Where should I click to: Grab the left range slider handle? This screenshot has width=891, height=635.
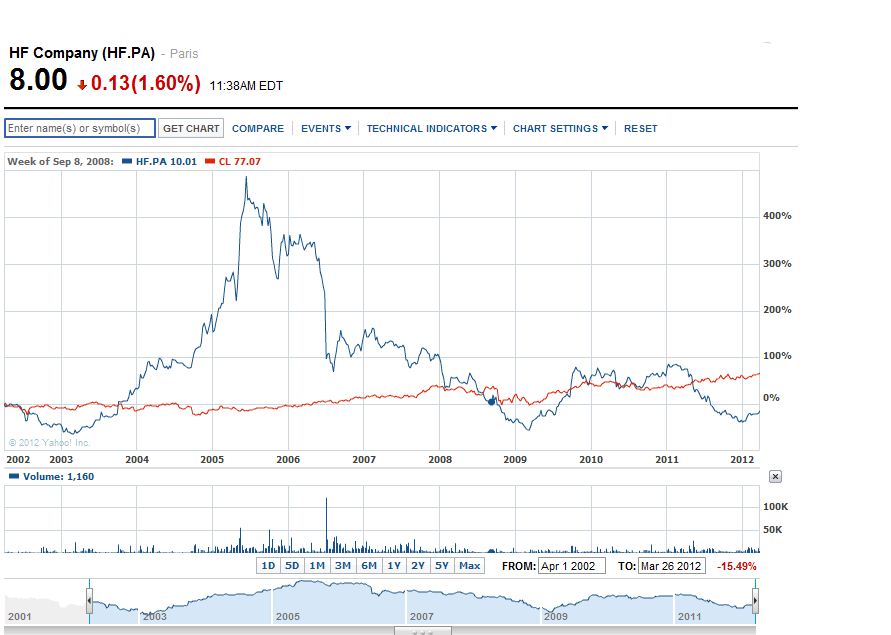tap(89, 601)
